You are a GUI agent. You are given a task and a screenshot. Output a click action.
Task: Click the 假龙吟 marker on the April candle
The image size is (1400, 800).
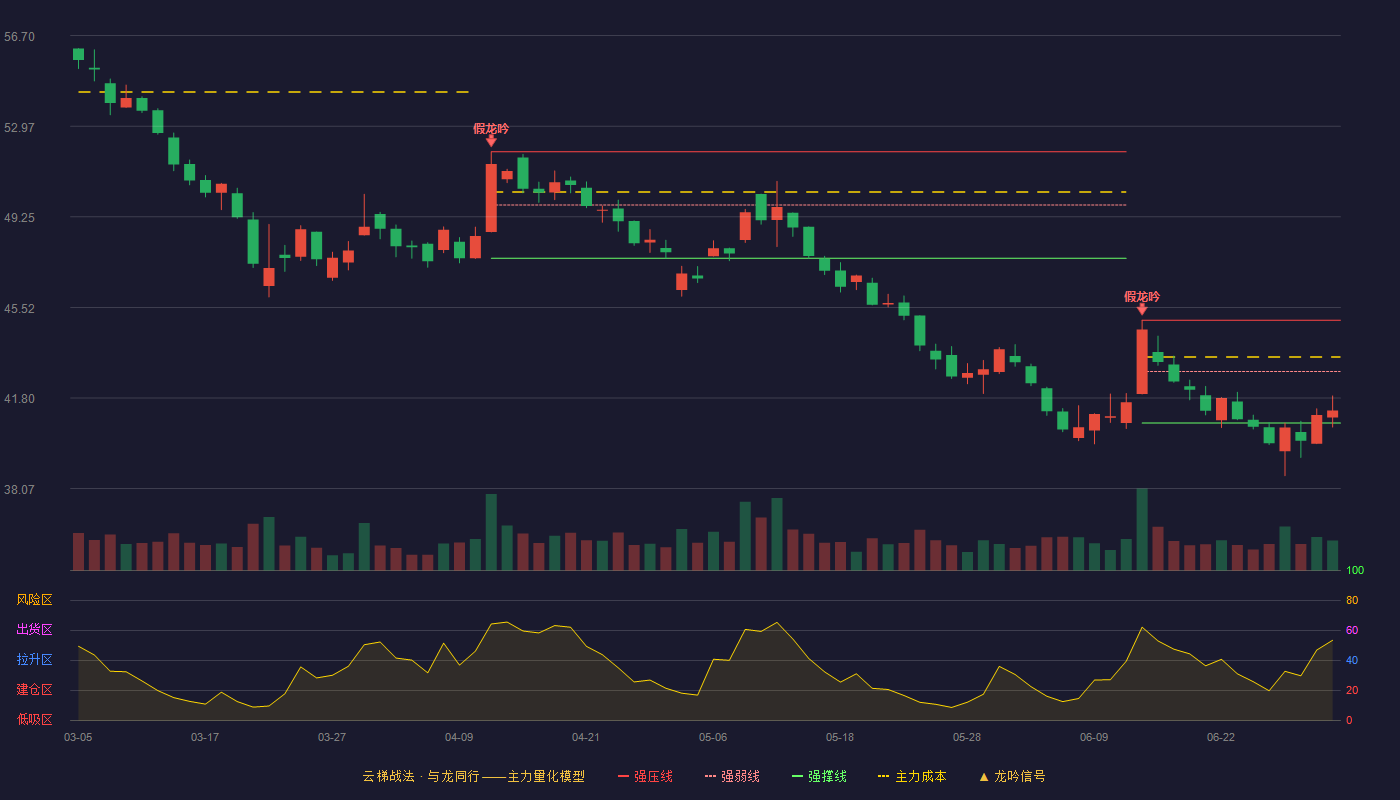click(x=491, y=128)
